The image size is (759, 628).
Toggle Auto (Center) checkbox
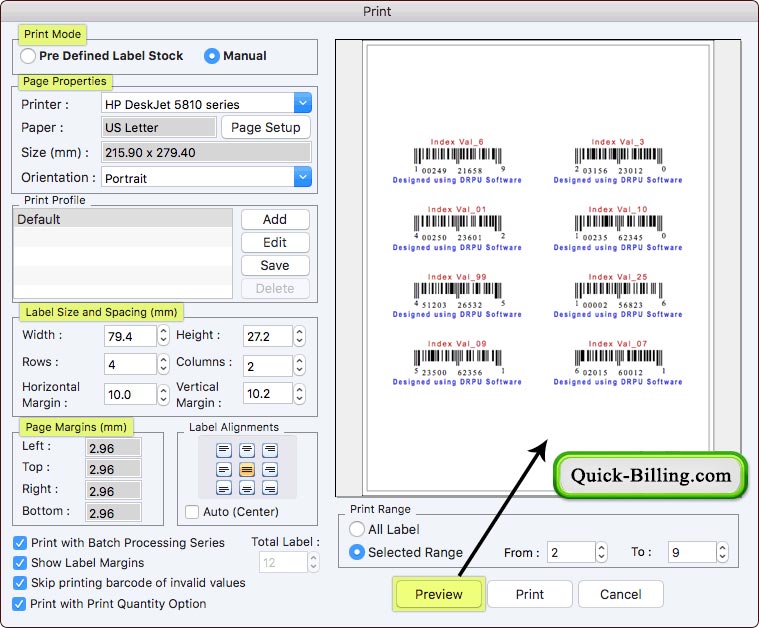[x=192, y=512]
